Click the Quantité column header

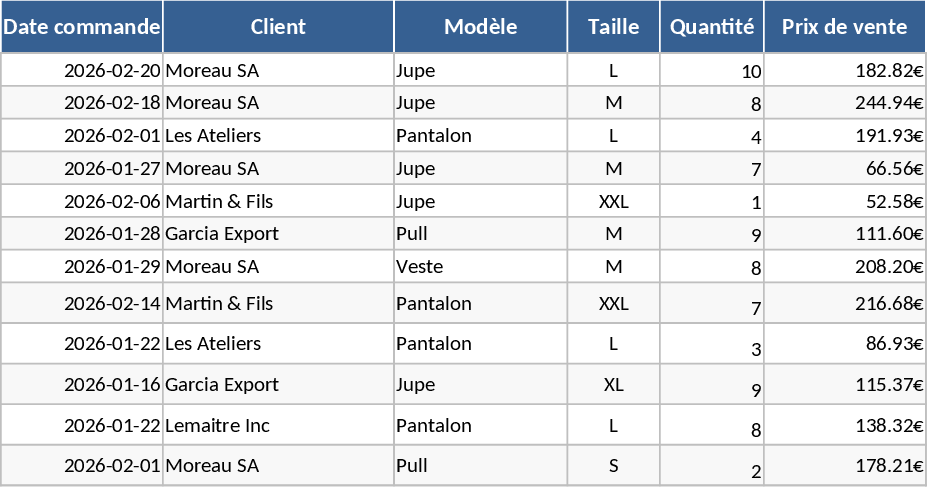pos(711,27)
